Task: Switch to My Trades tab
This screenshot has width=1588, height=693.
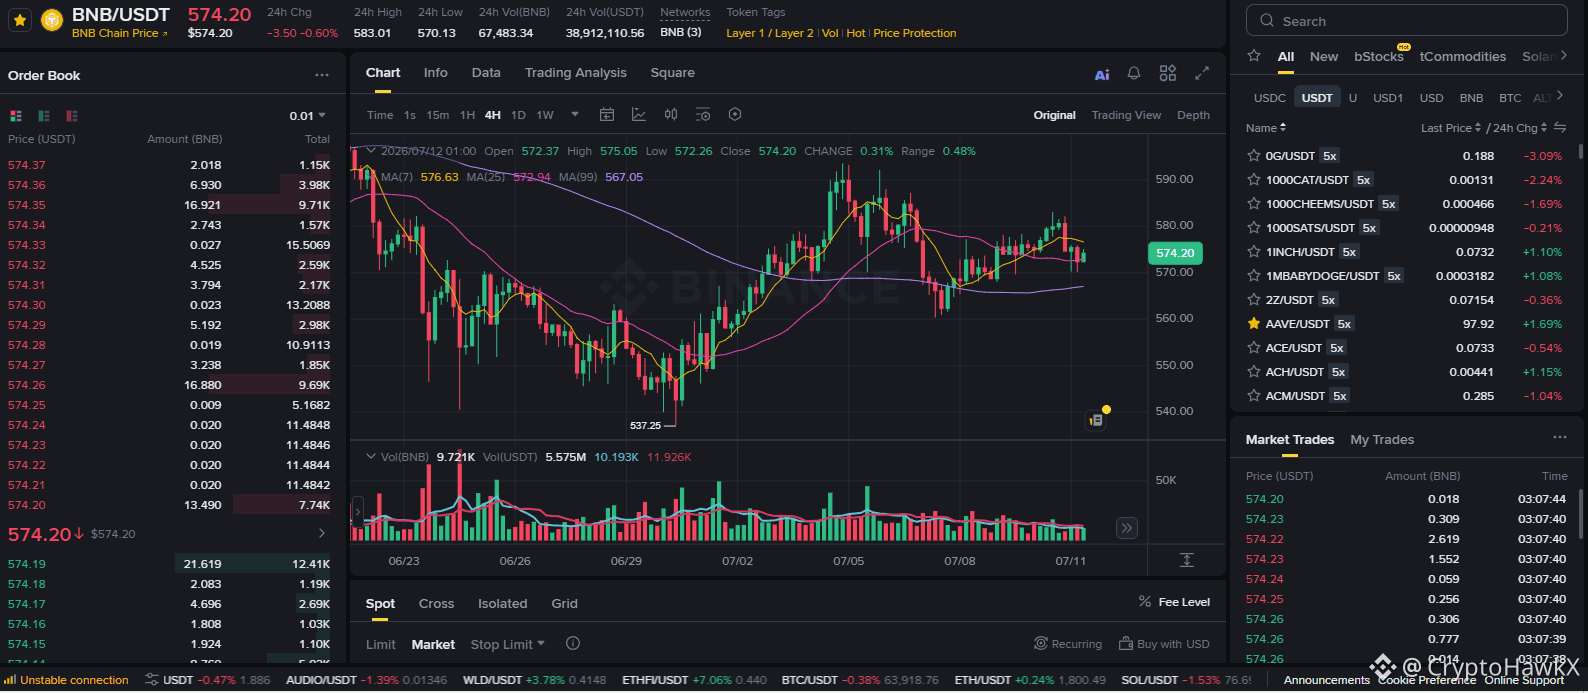Action: pyautogui.click(x=1382, y=440)
